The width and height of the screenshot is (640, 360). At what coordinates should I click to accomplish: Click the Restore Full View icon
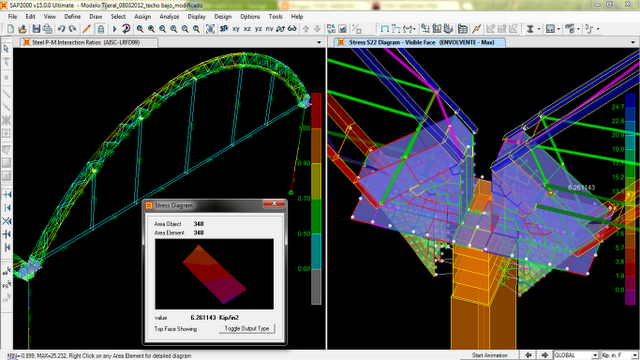pyautogui.click(x=151, y=29)
